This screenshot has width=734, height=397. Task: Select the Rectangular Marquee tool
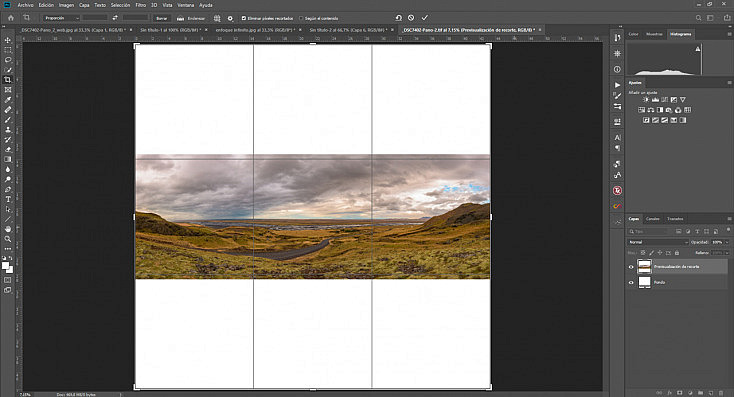coord(7,50)
